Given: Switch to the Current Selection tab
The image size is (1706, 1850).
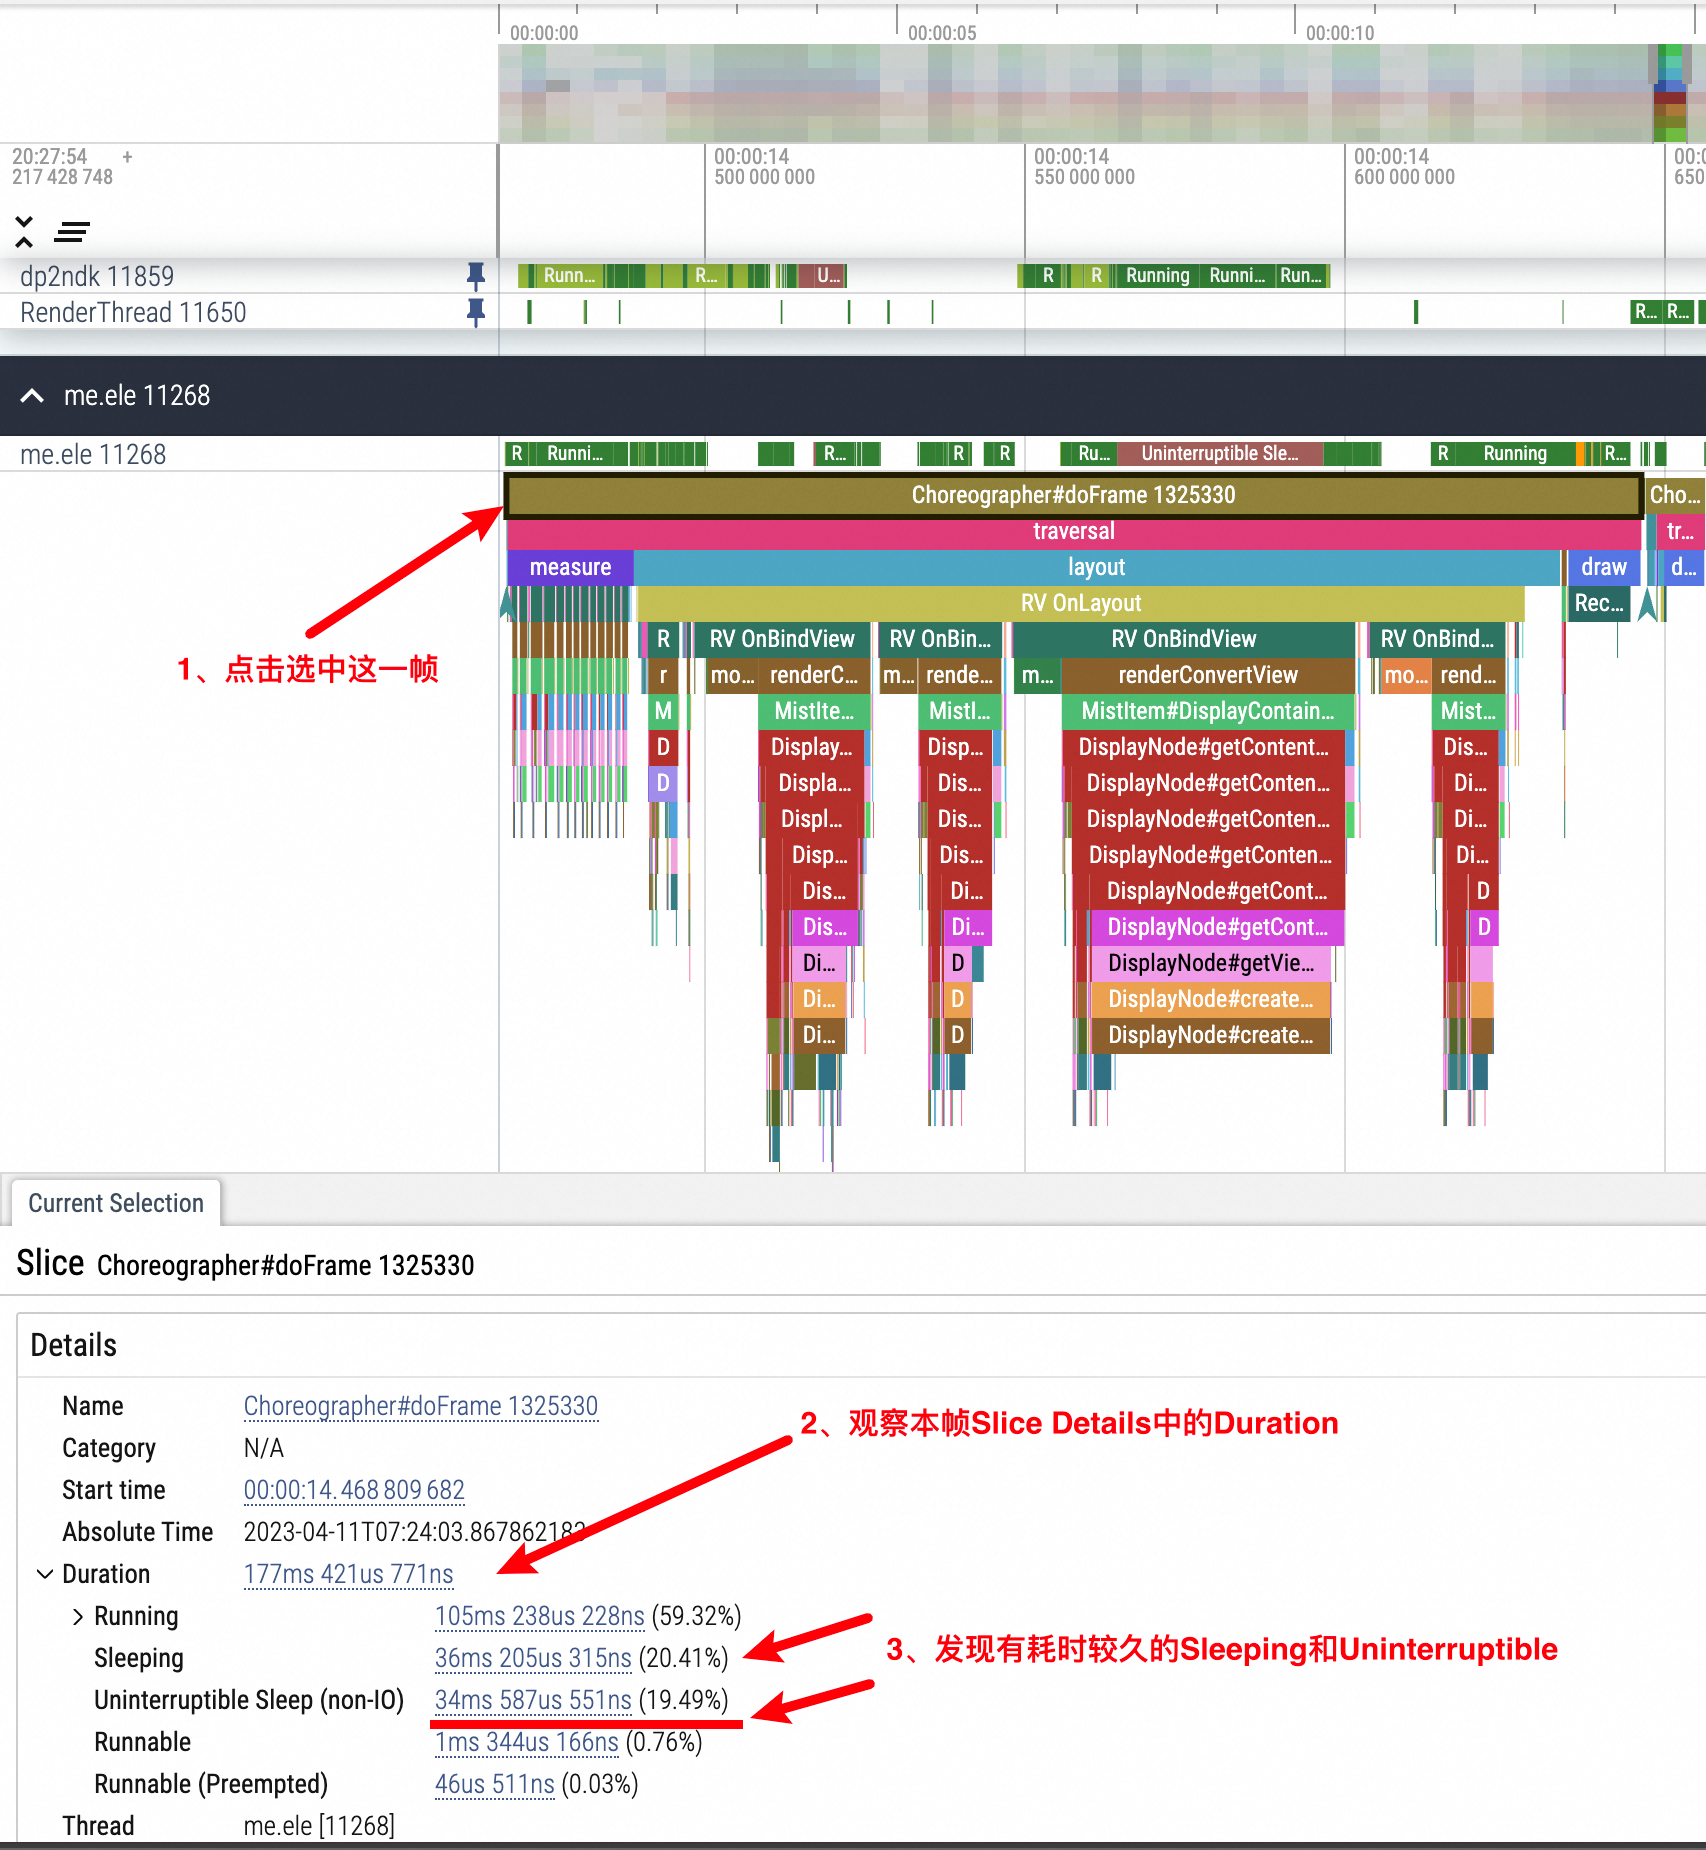Looking at the screenshot, I should coord(115,1202).
